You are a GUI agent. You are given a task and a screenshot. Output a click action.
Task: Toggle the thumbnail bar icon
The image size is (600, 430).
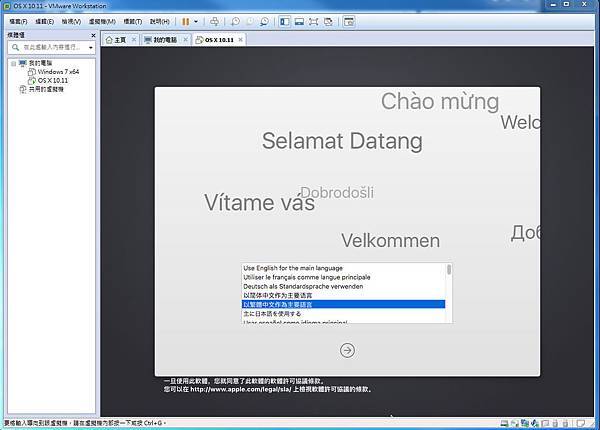pos(299,22)
